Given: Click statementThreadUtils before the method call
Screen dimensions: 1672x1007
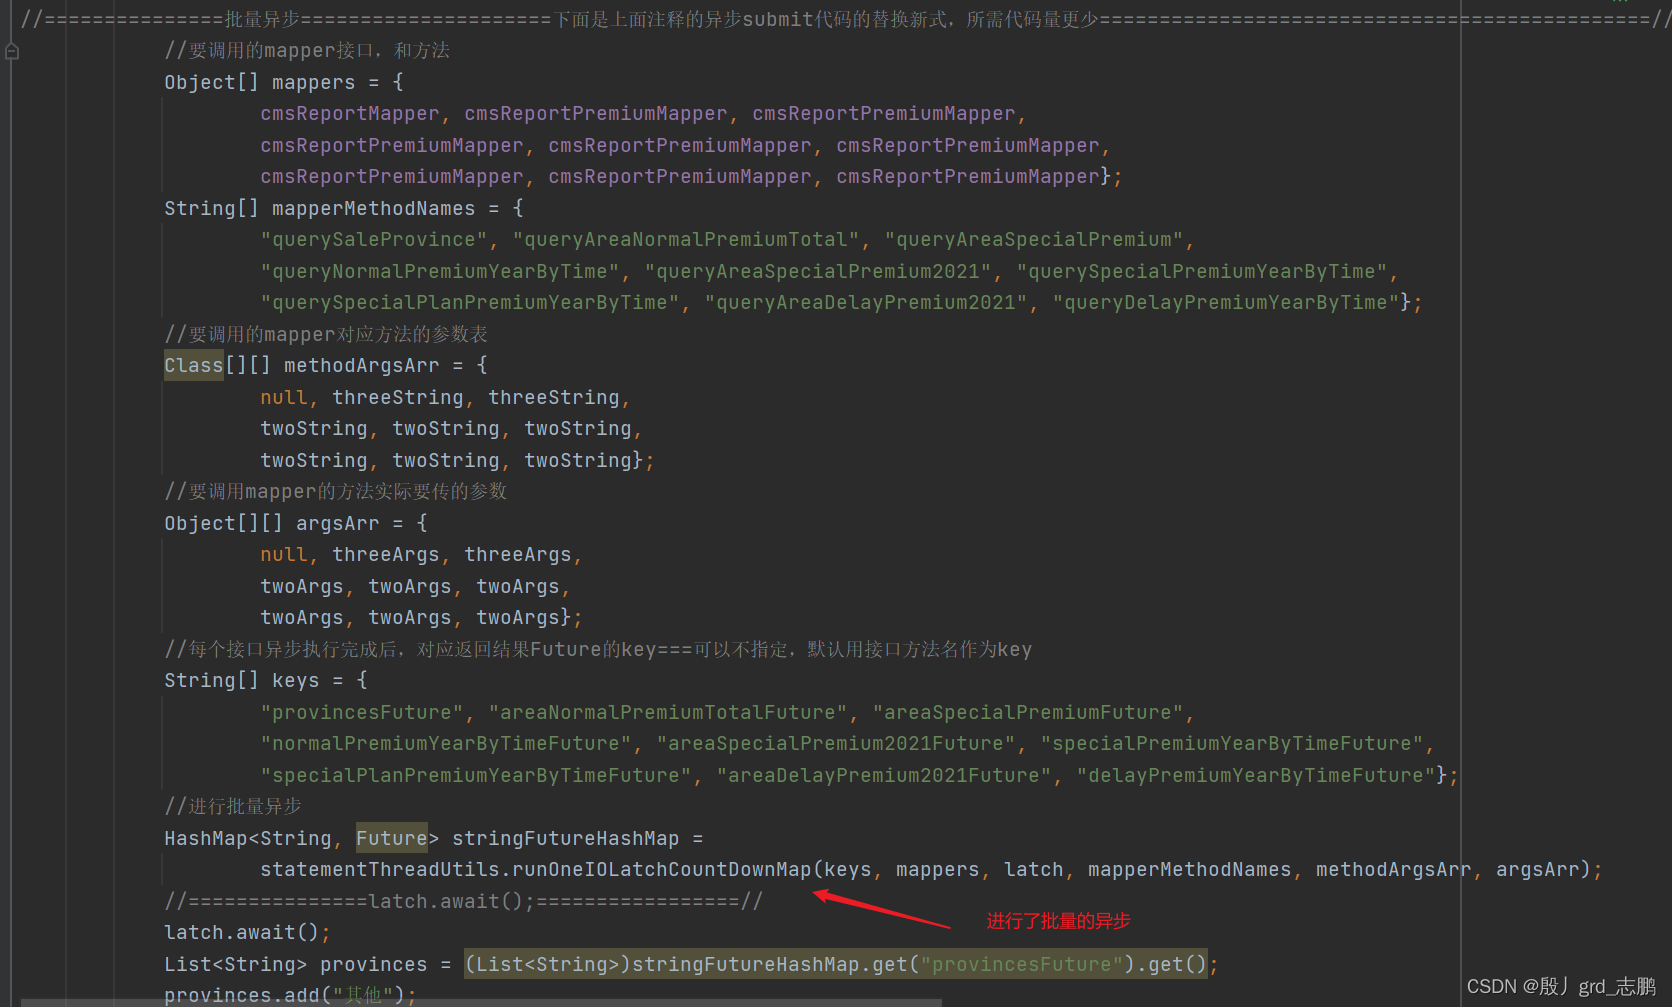Looking at the screenshot, I should [x=380, y=869].
